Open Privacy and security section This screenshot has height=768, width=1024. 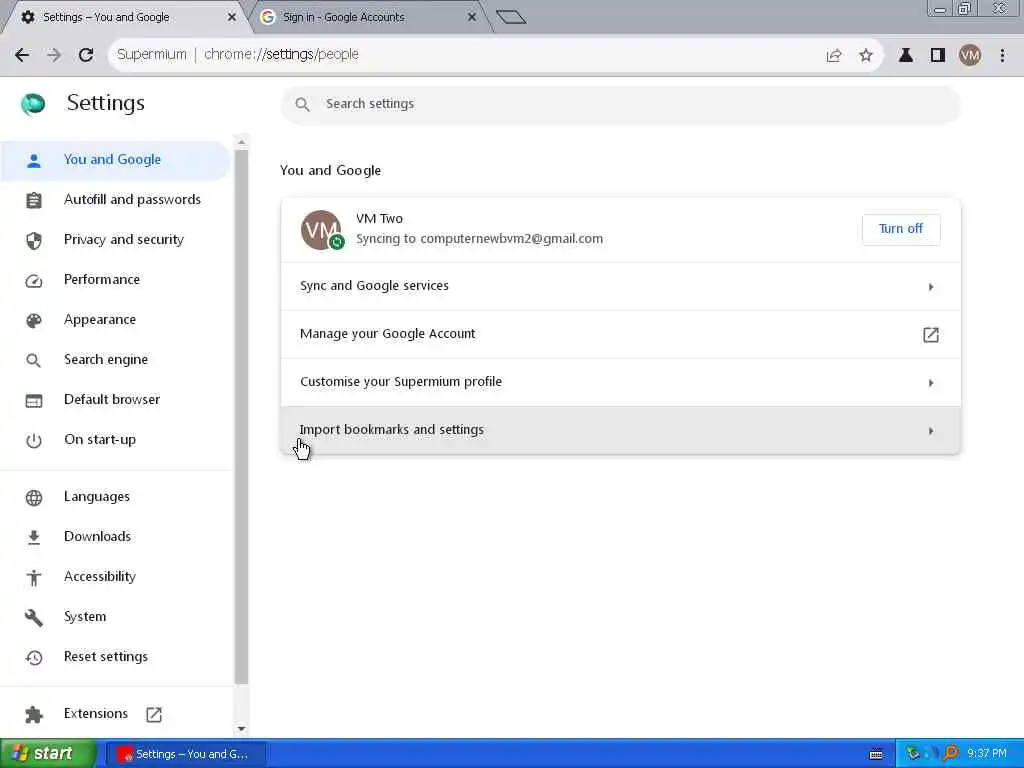(115, 240)
